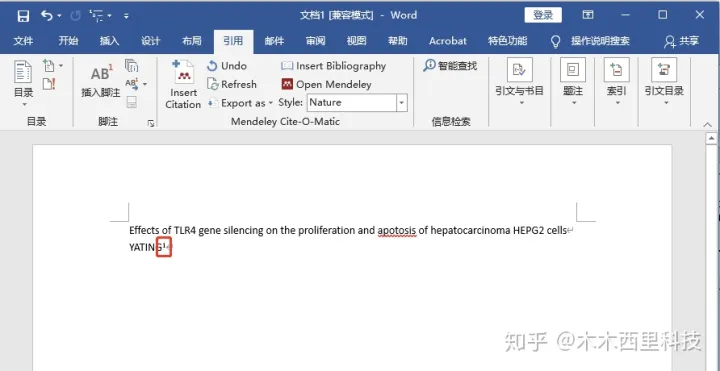Open the 脚注 group dialog launcher
The height and width of the screenshot is (371, 720).
click(x=151, y=123)
